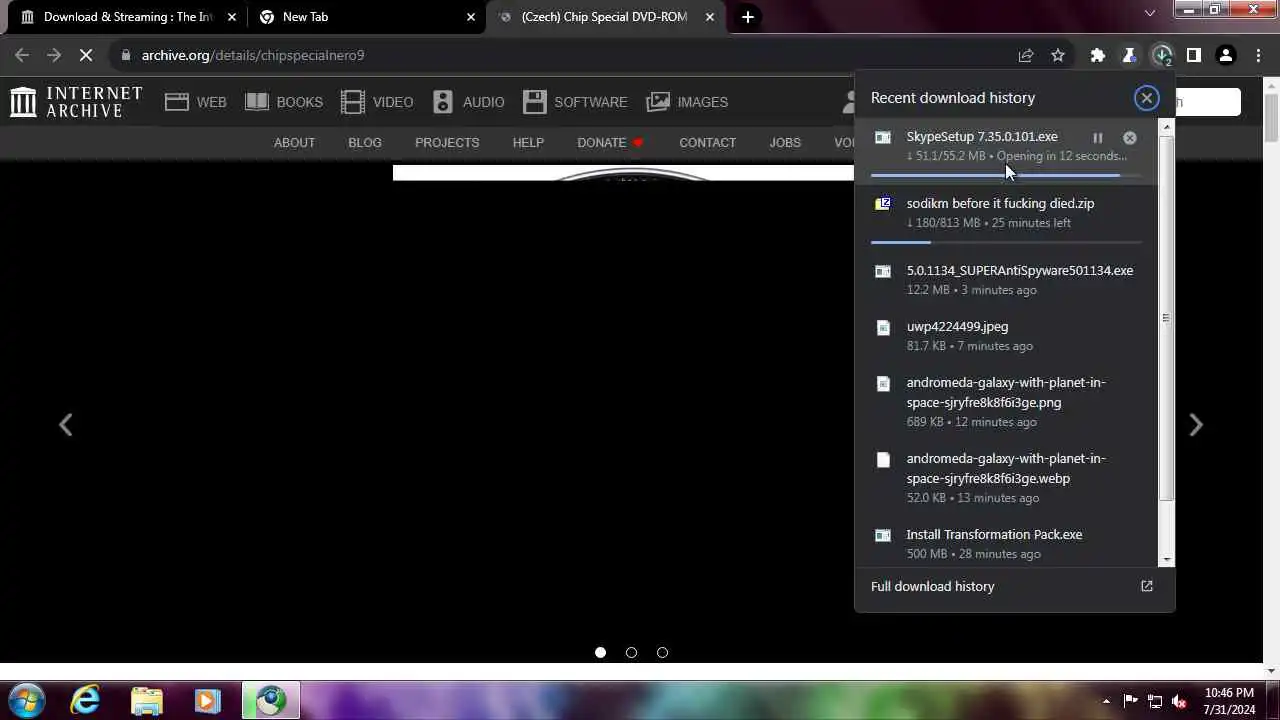Open the JOBS link
This screenshot has width=1280, height=720.
coord(785,143)
